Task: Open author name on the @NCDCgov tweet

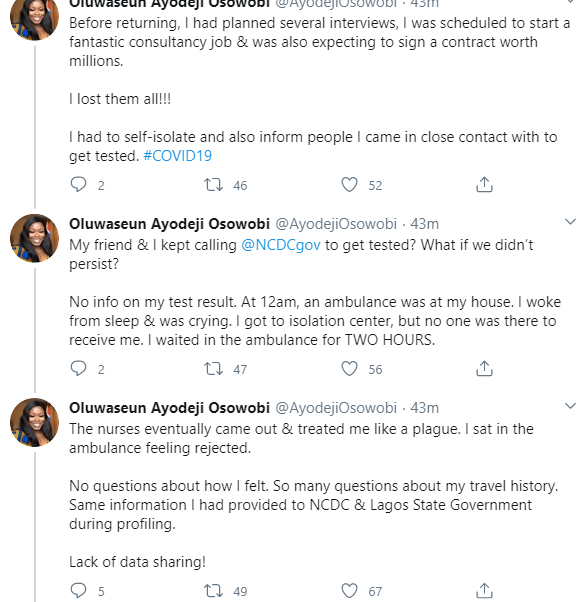Action: pyautogui.click(x=169, y=224)
